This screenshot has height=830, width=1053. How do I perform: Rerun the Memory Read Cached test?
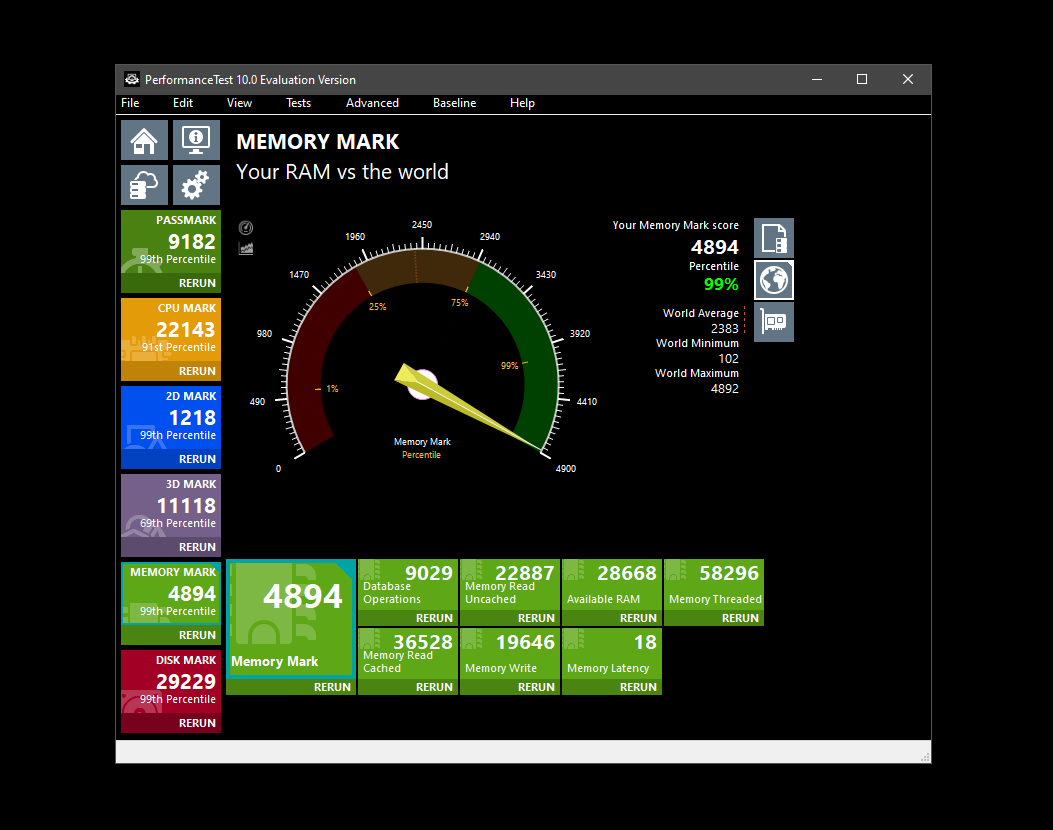click(434, 687)
